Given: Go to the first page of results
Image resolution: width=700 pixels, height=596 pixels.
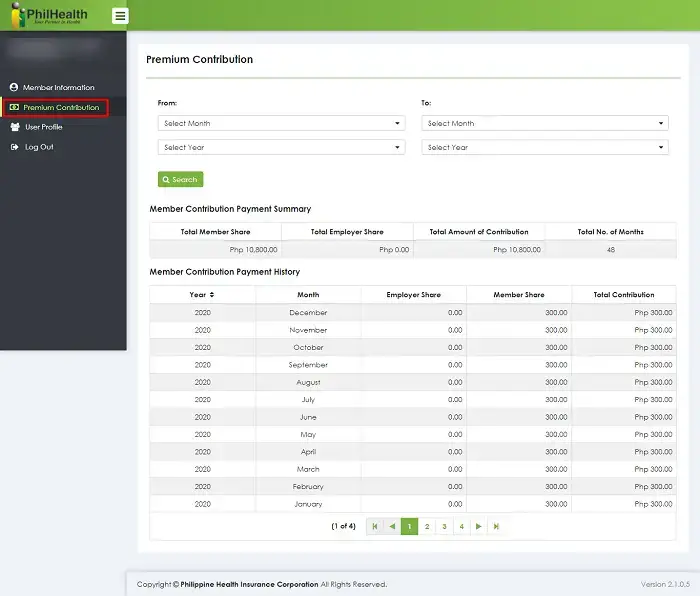Looking at the screenshot, I should 375,526.
